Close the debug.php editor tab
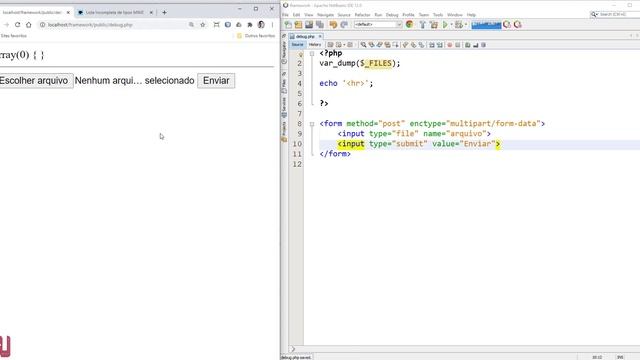This screenshot has height=360, width=640. [x=320, y=36]
